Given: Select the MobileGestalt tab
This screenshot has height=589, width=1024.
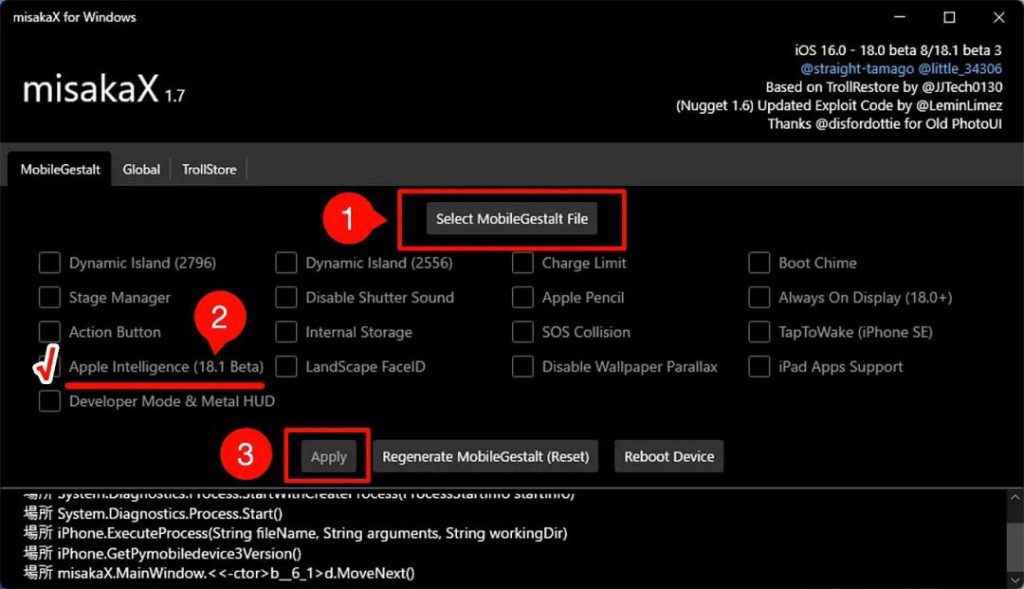Looking at the screenshot, I should [x=61, y=170].
